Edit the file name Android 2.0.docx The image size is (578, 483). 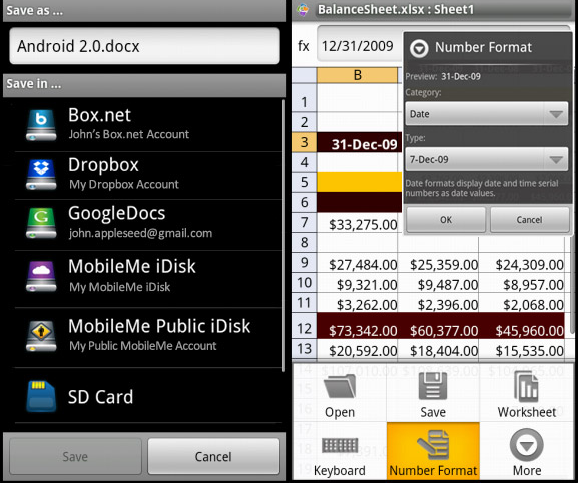pyautogui.click(x=144, y=46)
